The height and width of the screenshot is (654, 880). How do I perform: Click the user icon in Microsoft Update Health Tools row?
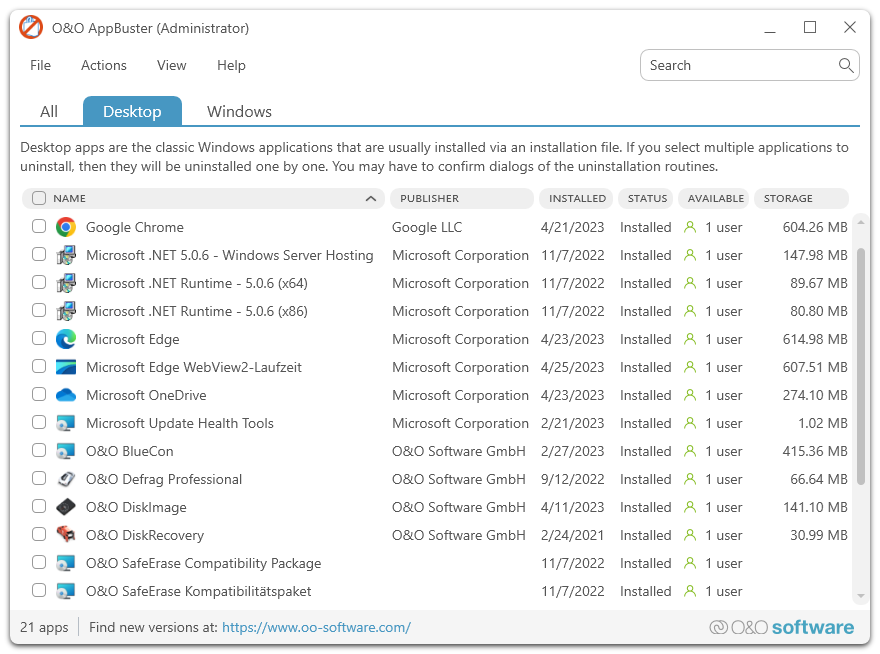(690, 423)
